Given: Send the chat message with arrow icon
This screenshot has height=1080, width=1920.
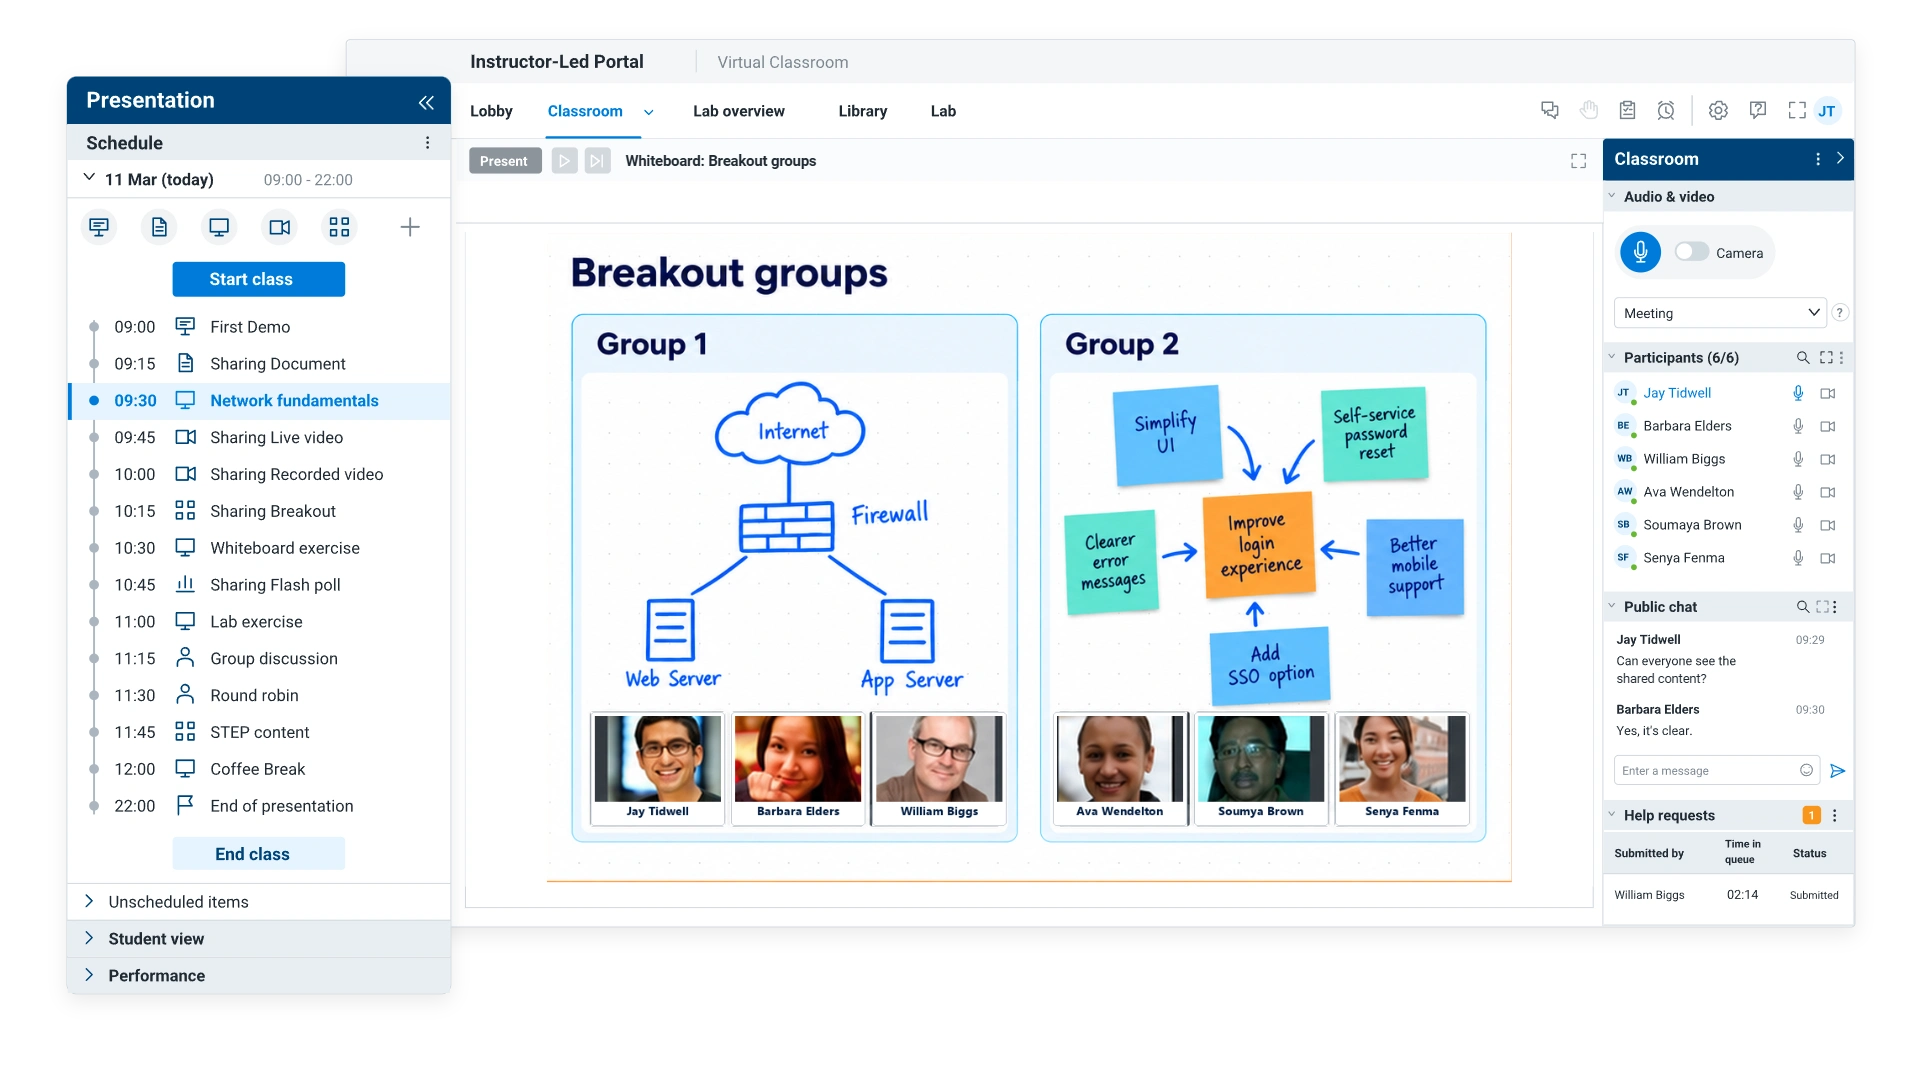Looking at the screenshot, I should 1837,771.
